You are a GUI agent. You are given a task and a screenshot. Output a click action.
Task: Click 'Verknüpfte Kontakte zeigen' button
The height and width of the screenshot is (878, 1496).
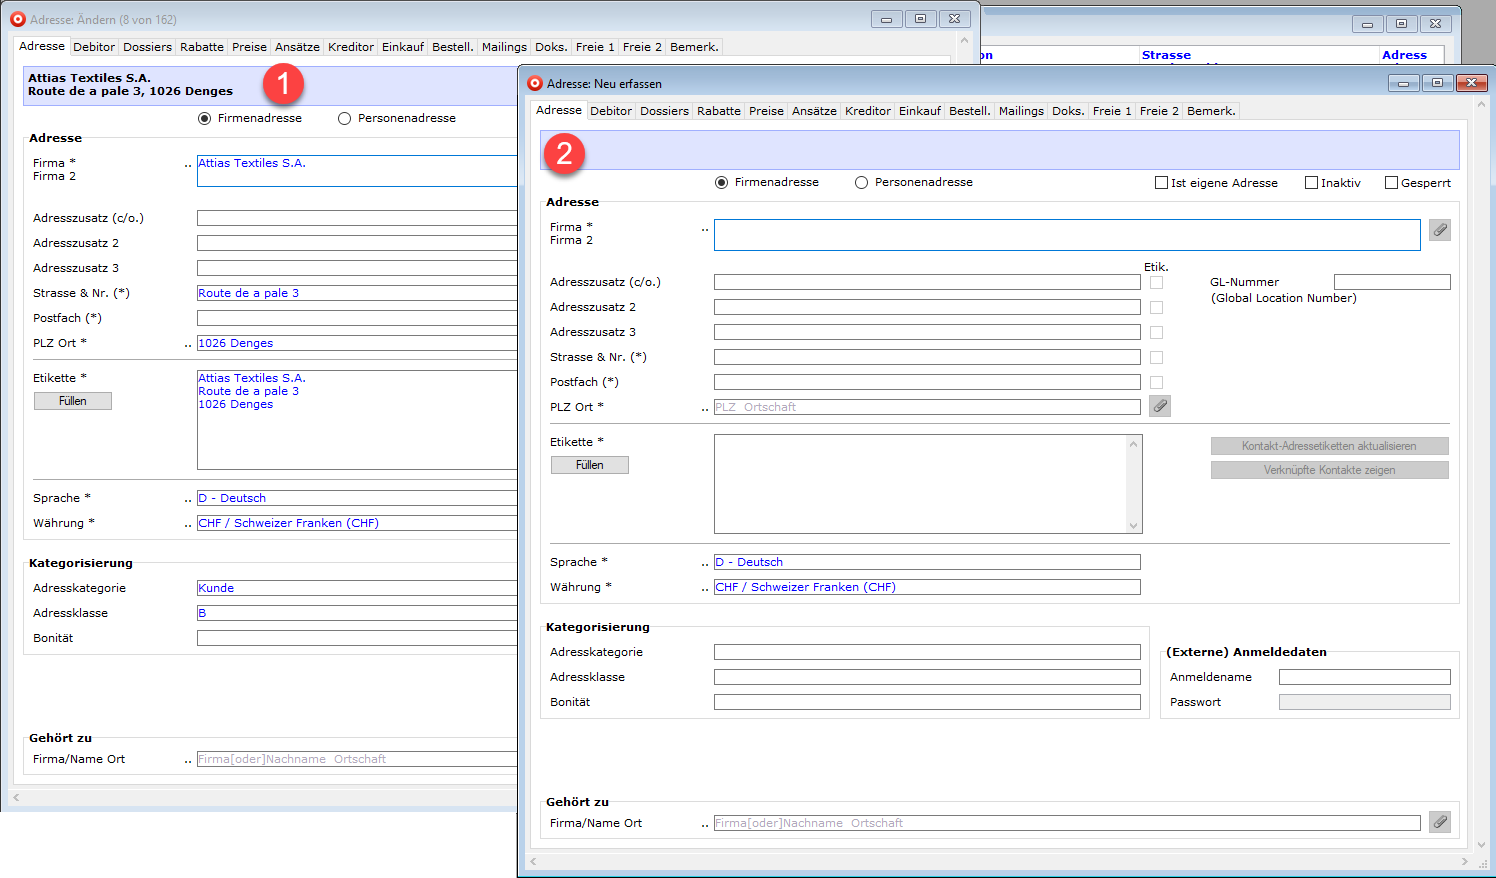(1329, 470)
